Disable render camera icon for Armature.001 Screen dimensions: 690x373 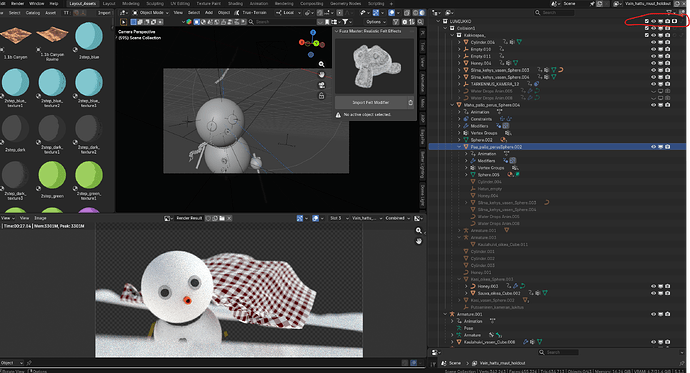(x=668, y=314)
